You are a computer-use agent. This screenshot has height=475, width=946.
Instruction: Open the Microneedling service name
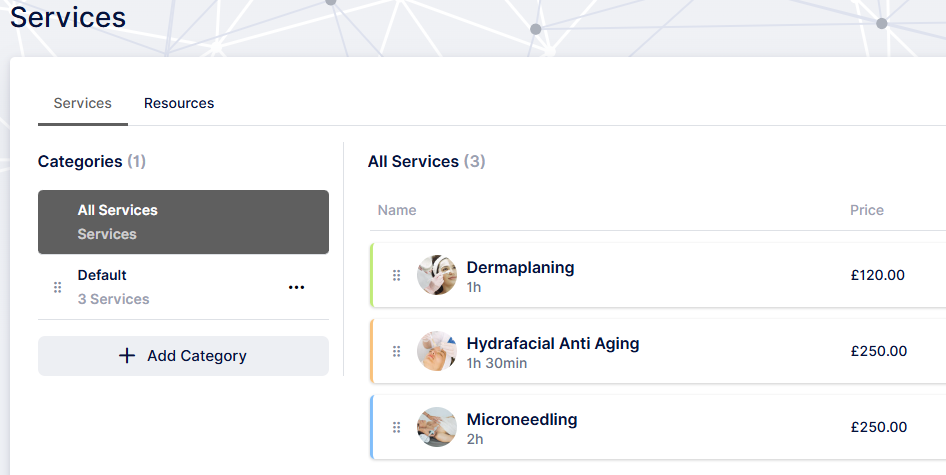(x=522, y=419)
